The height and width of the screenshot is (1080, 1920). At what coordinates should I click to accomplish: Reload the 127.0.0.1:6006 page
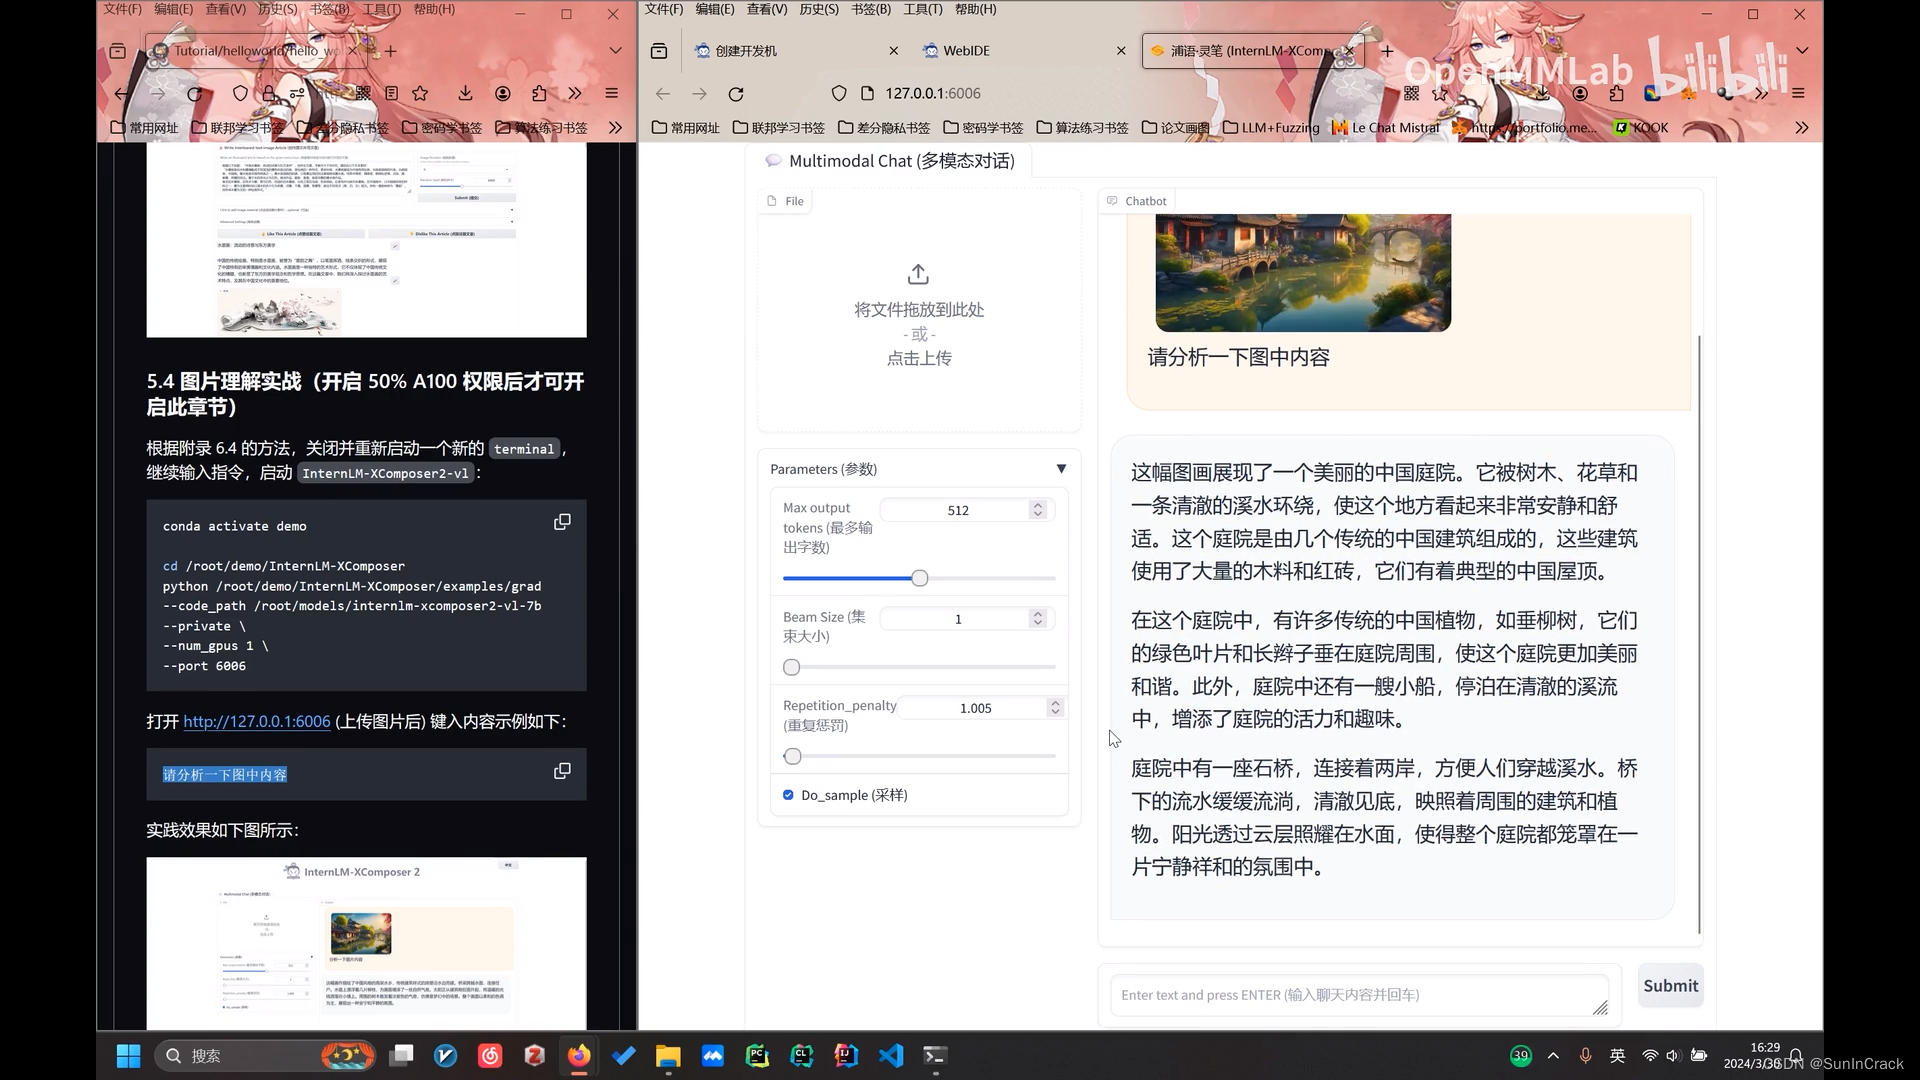736,94
